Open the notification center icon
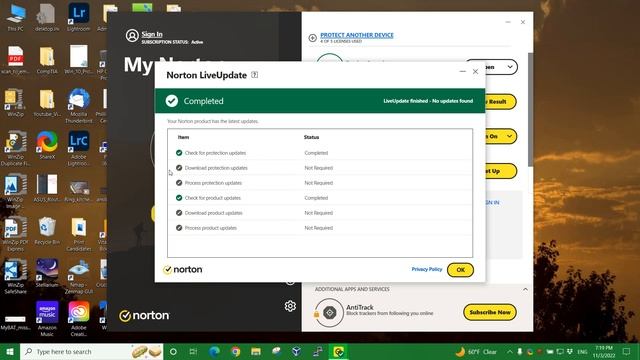The height and width of the screenshot is (360, 640). (x=627, y=351)
